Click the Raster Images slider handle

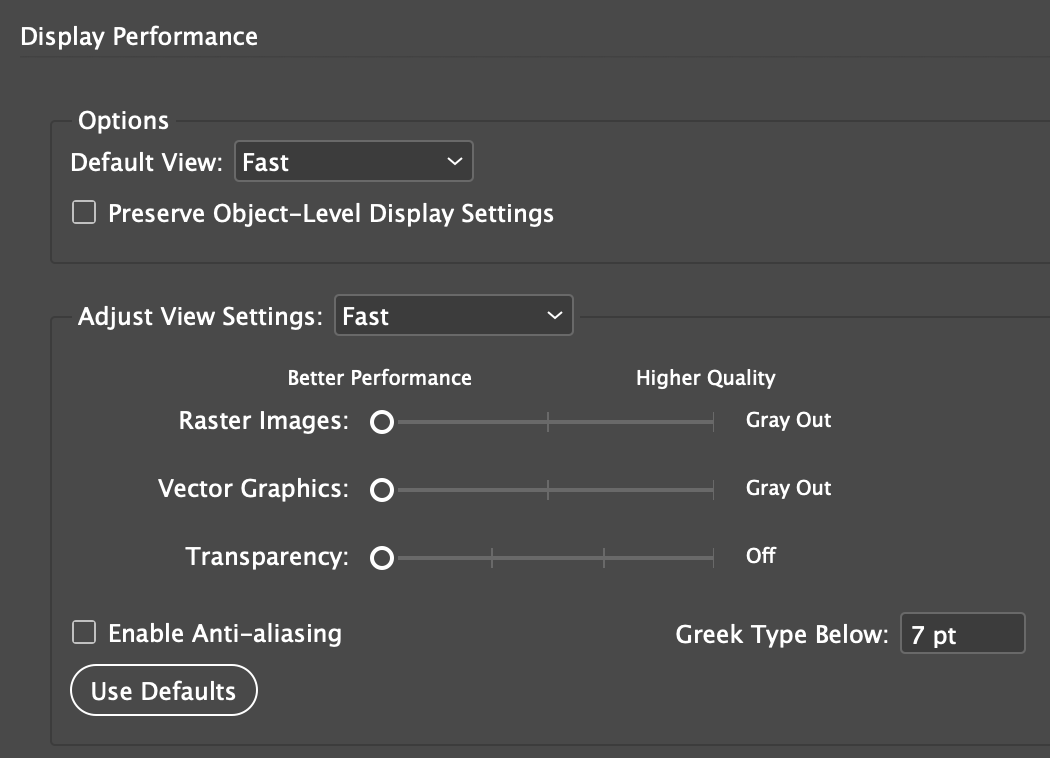(x=381, y=423)
